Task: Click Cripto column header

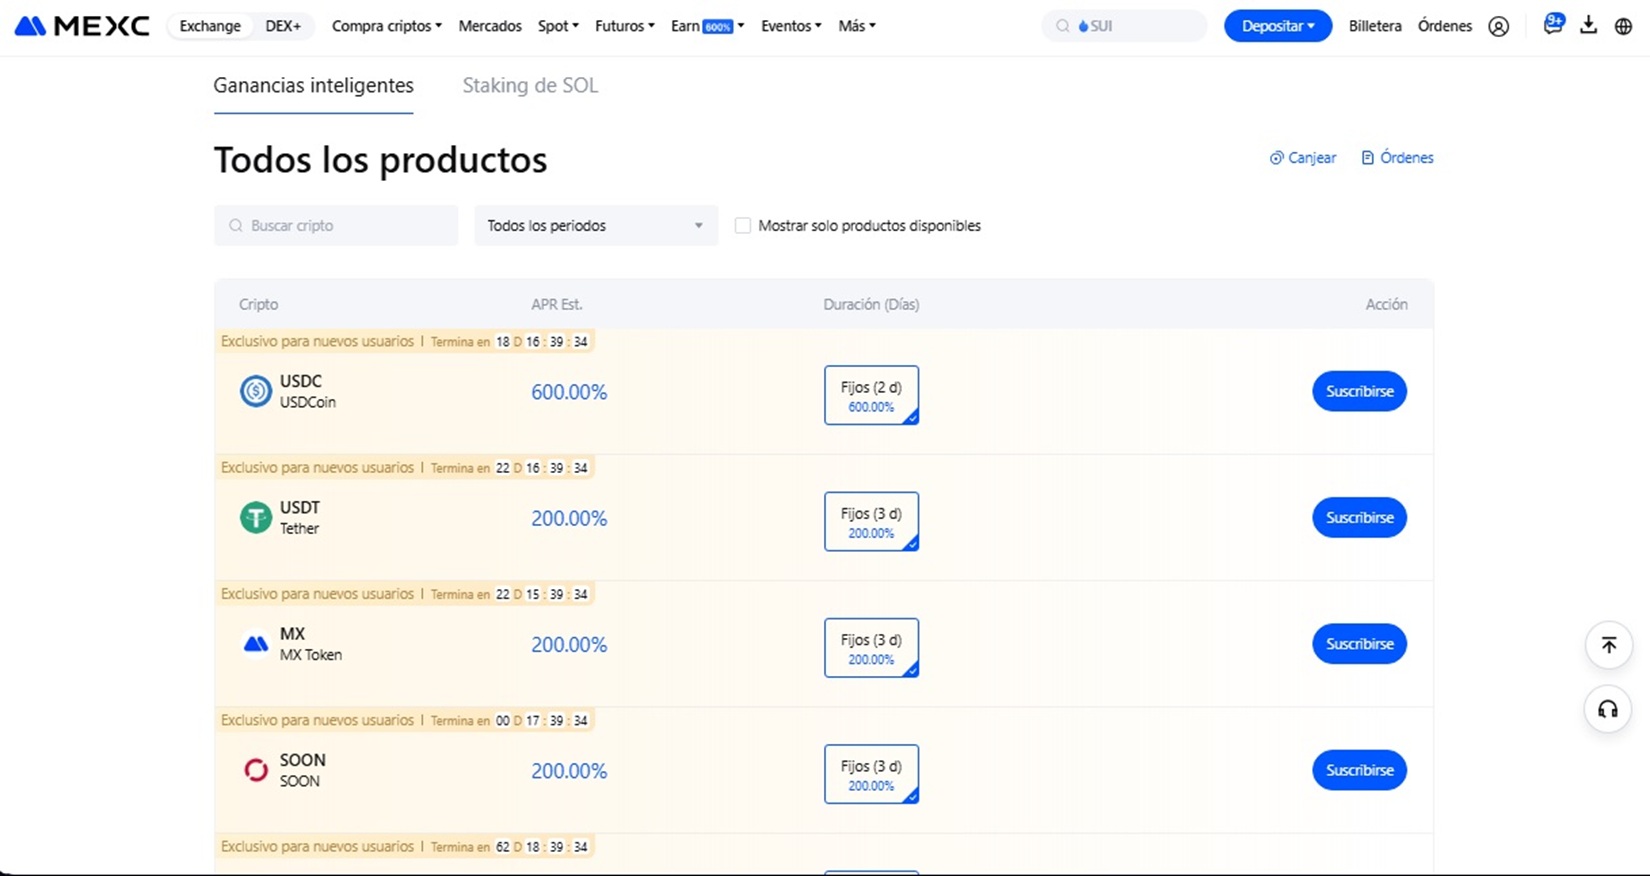Action: tap(258, 304)
